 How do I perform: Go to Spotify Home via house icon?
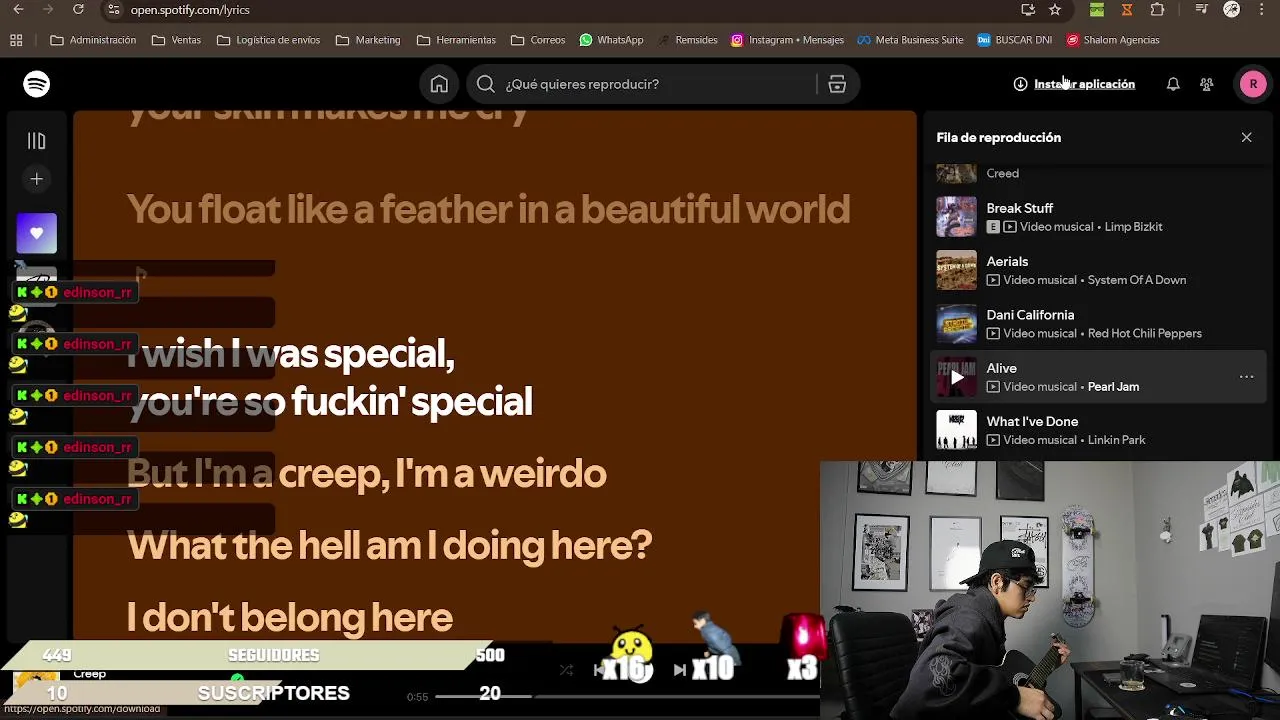pyautogui.click(x=439, y=84)
